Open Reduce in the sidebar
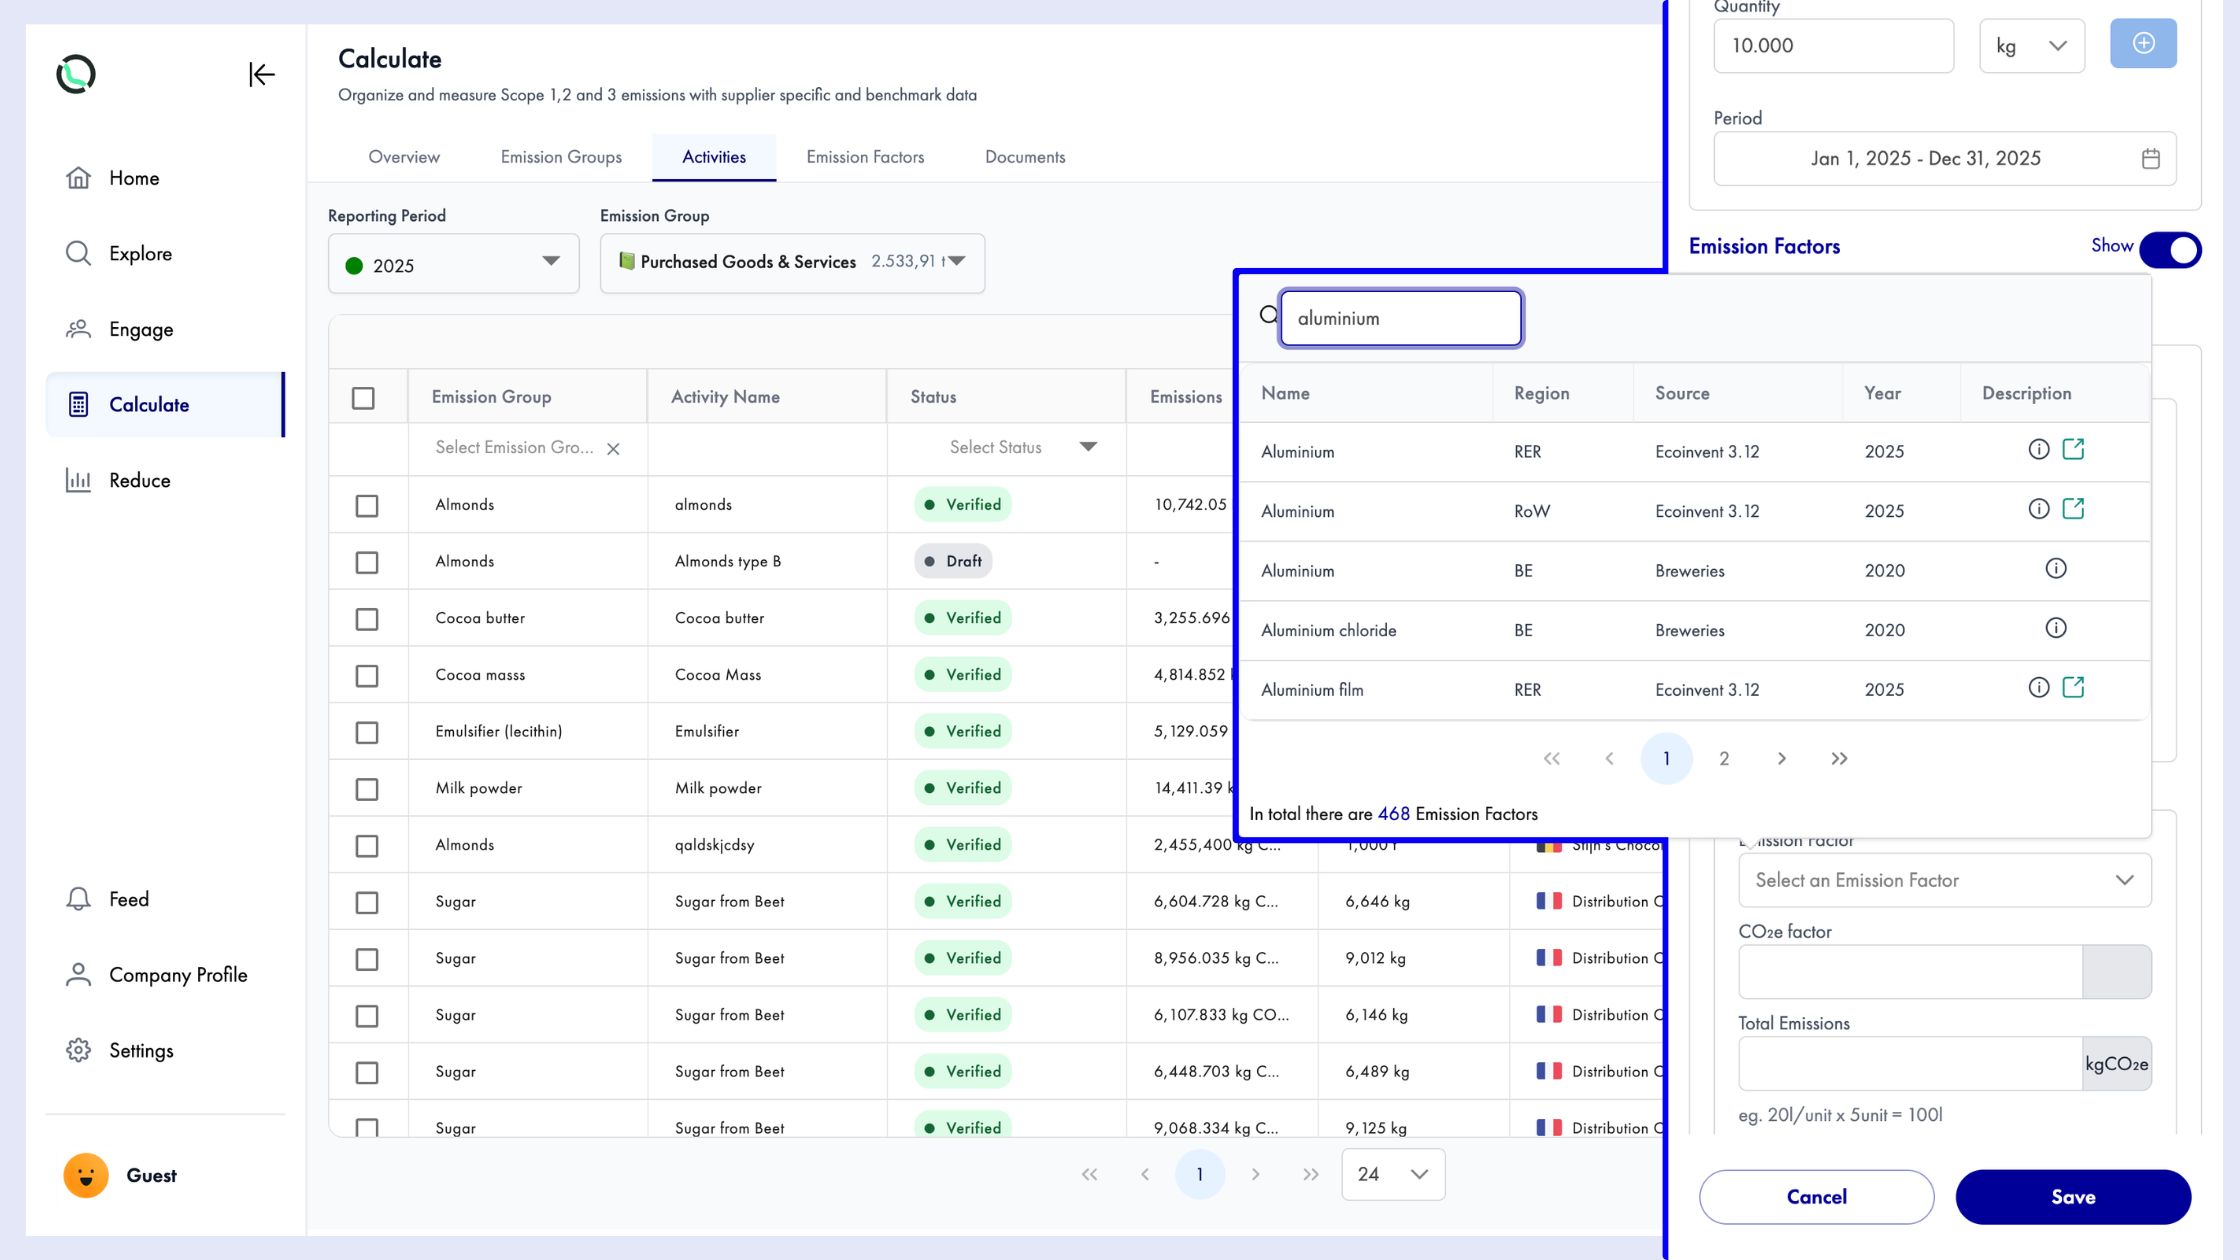Viewport: 2240px width, 1260px height. [x=139, y=481]
